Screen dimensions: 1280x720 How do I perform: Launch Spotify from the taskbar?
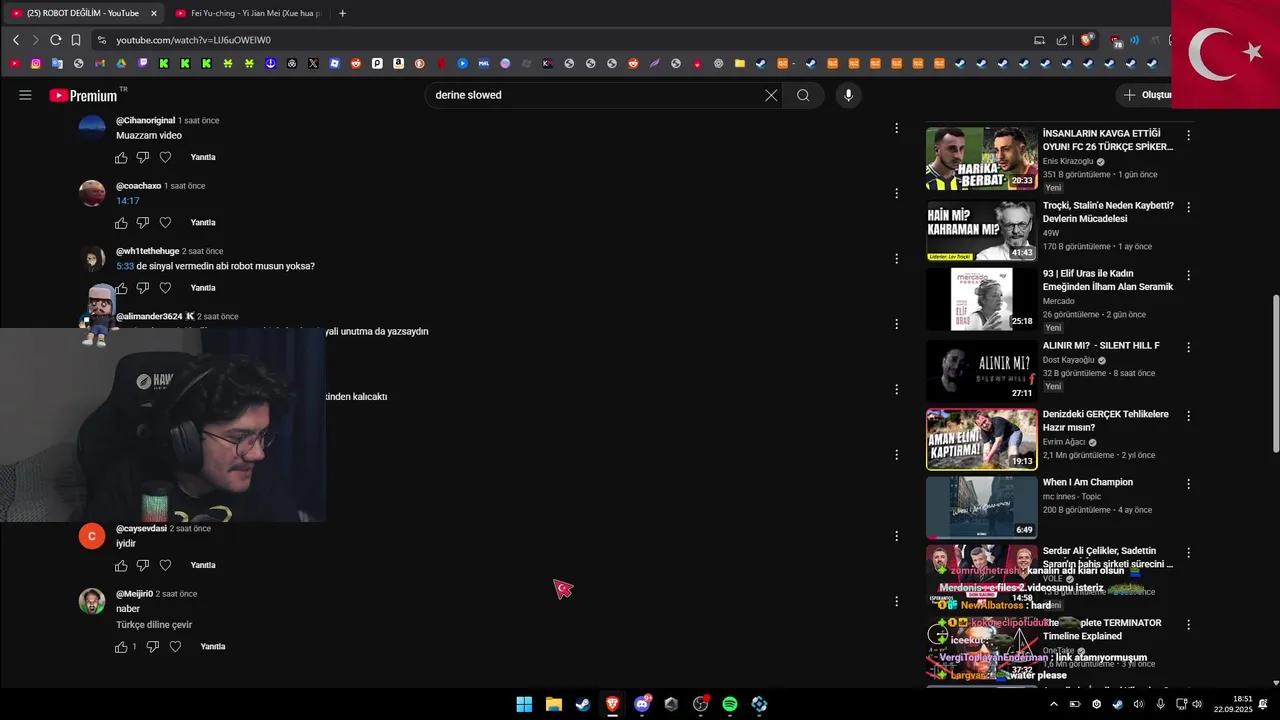point(730,704)
